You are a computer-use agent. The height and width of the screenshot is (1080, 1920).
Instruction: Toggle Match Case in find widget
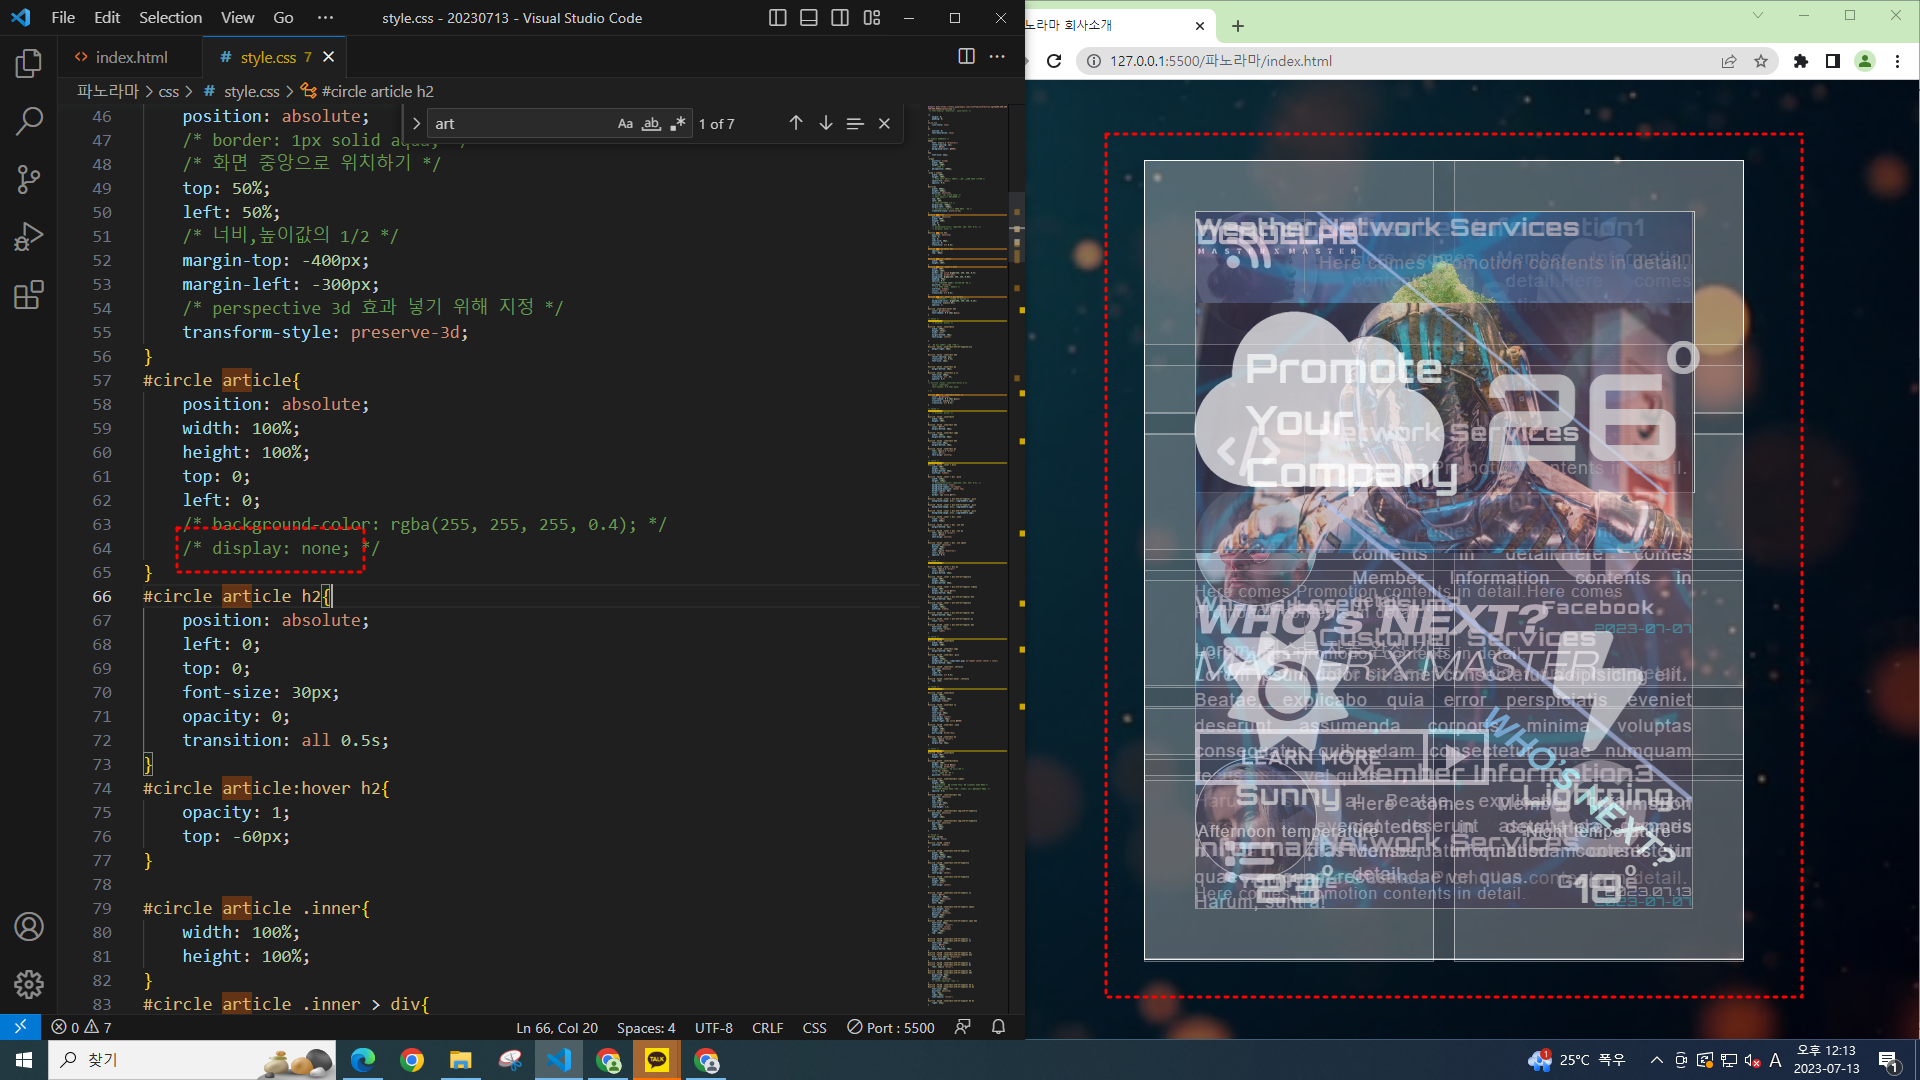click(x=625, y=124)
